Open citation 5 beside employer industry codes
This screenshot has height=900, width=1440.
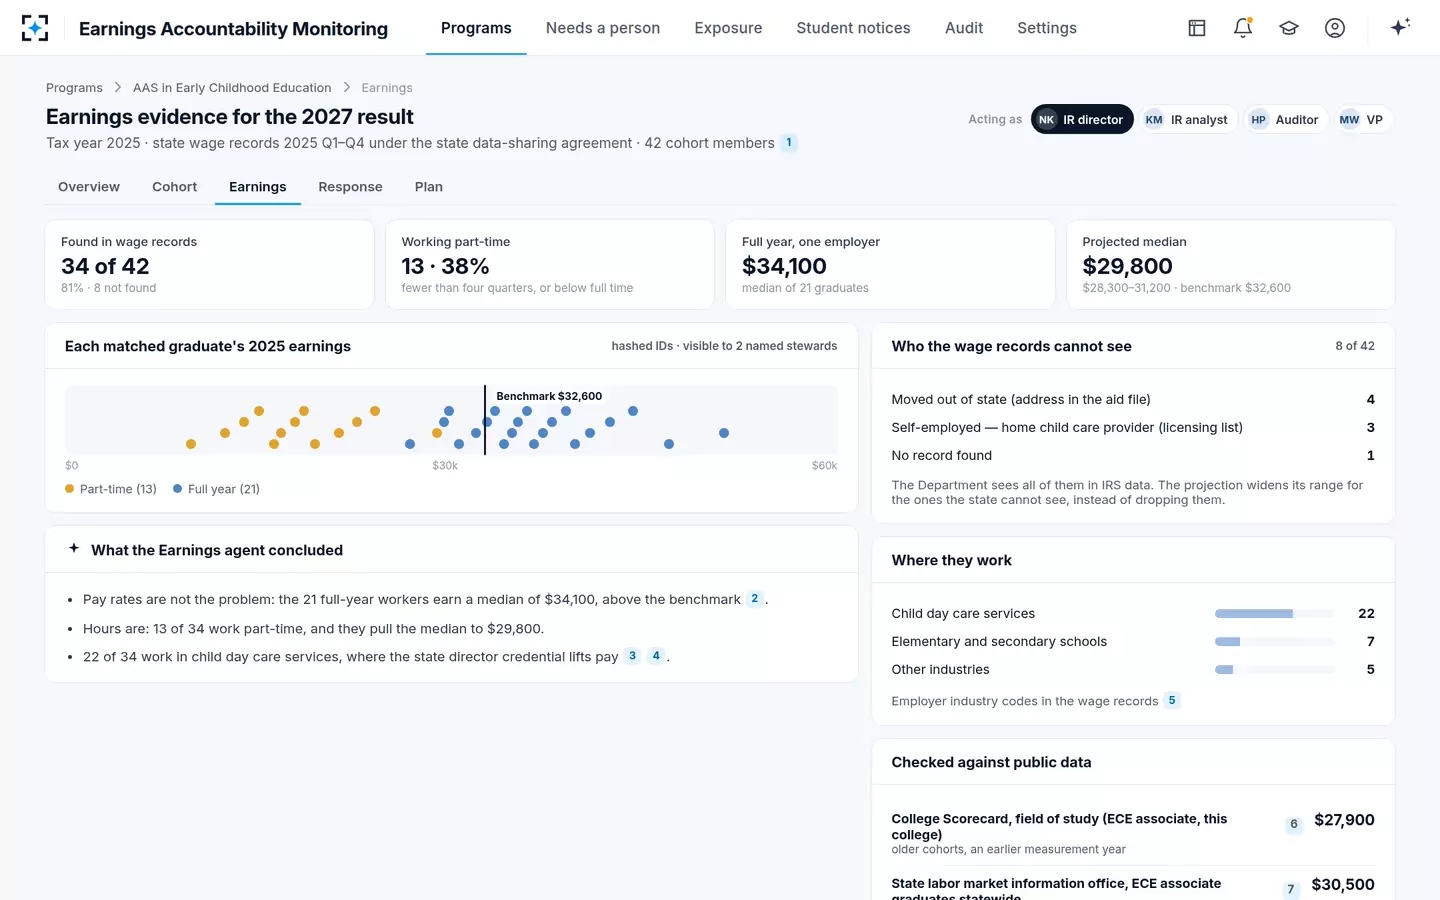[1172, 701]
